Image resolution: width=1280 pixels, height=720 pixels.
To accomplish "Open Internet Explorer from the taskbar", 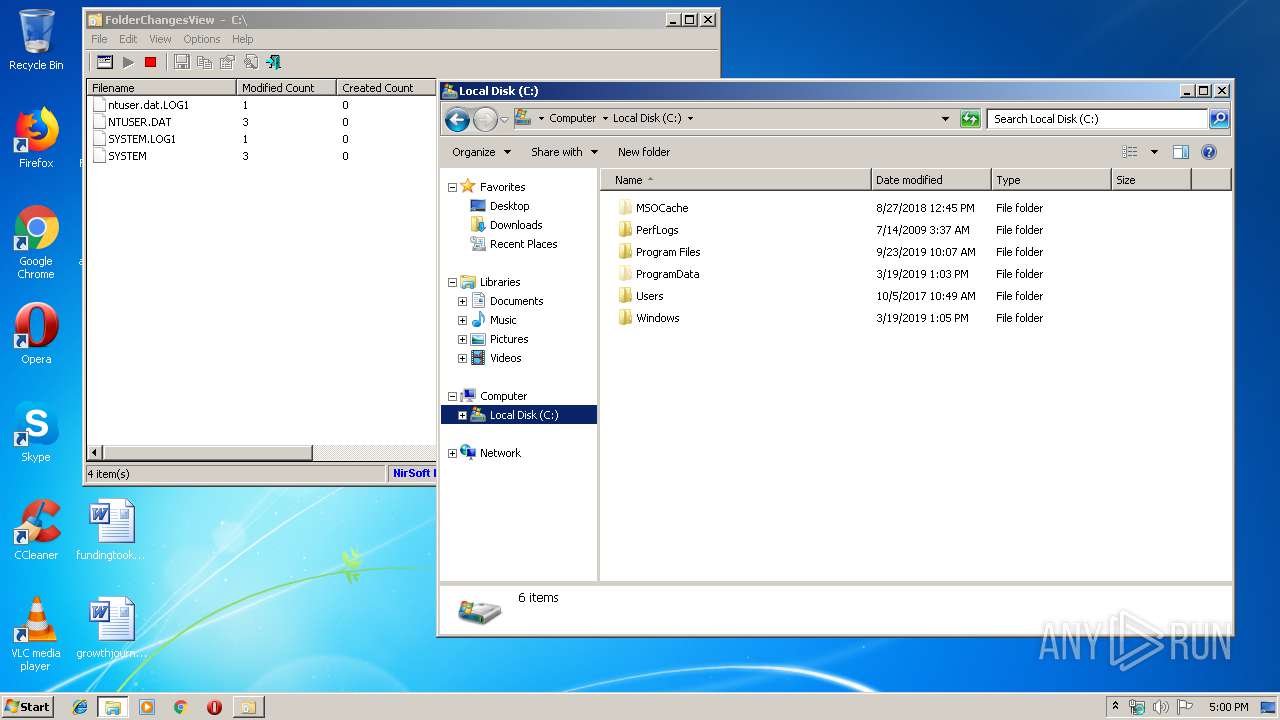I will tap(80, 707).
